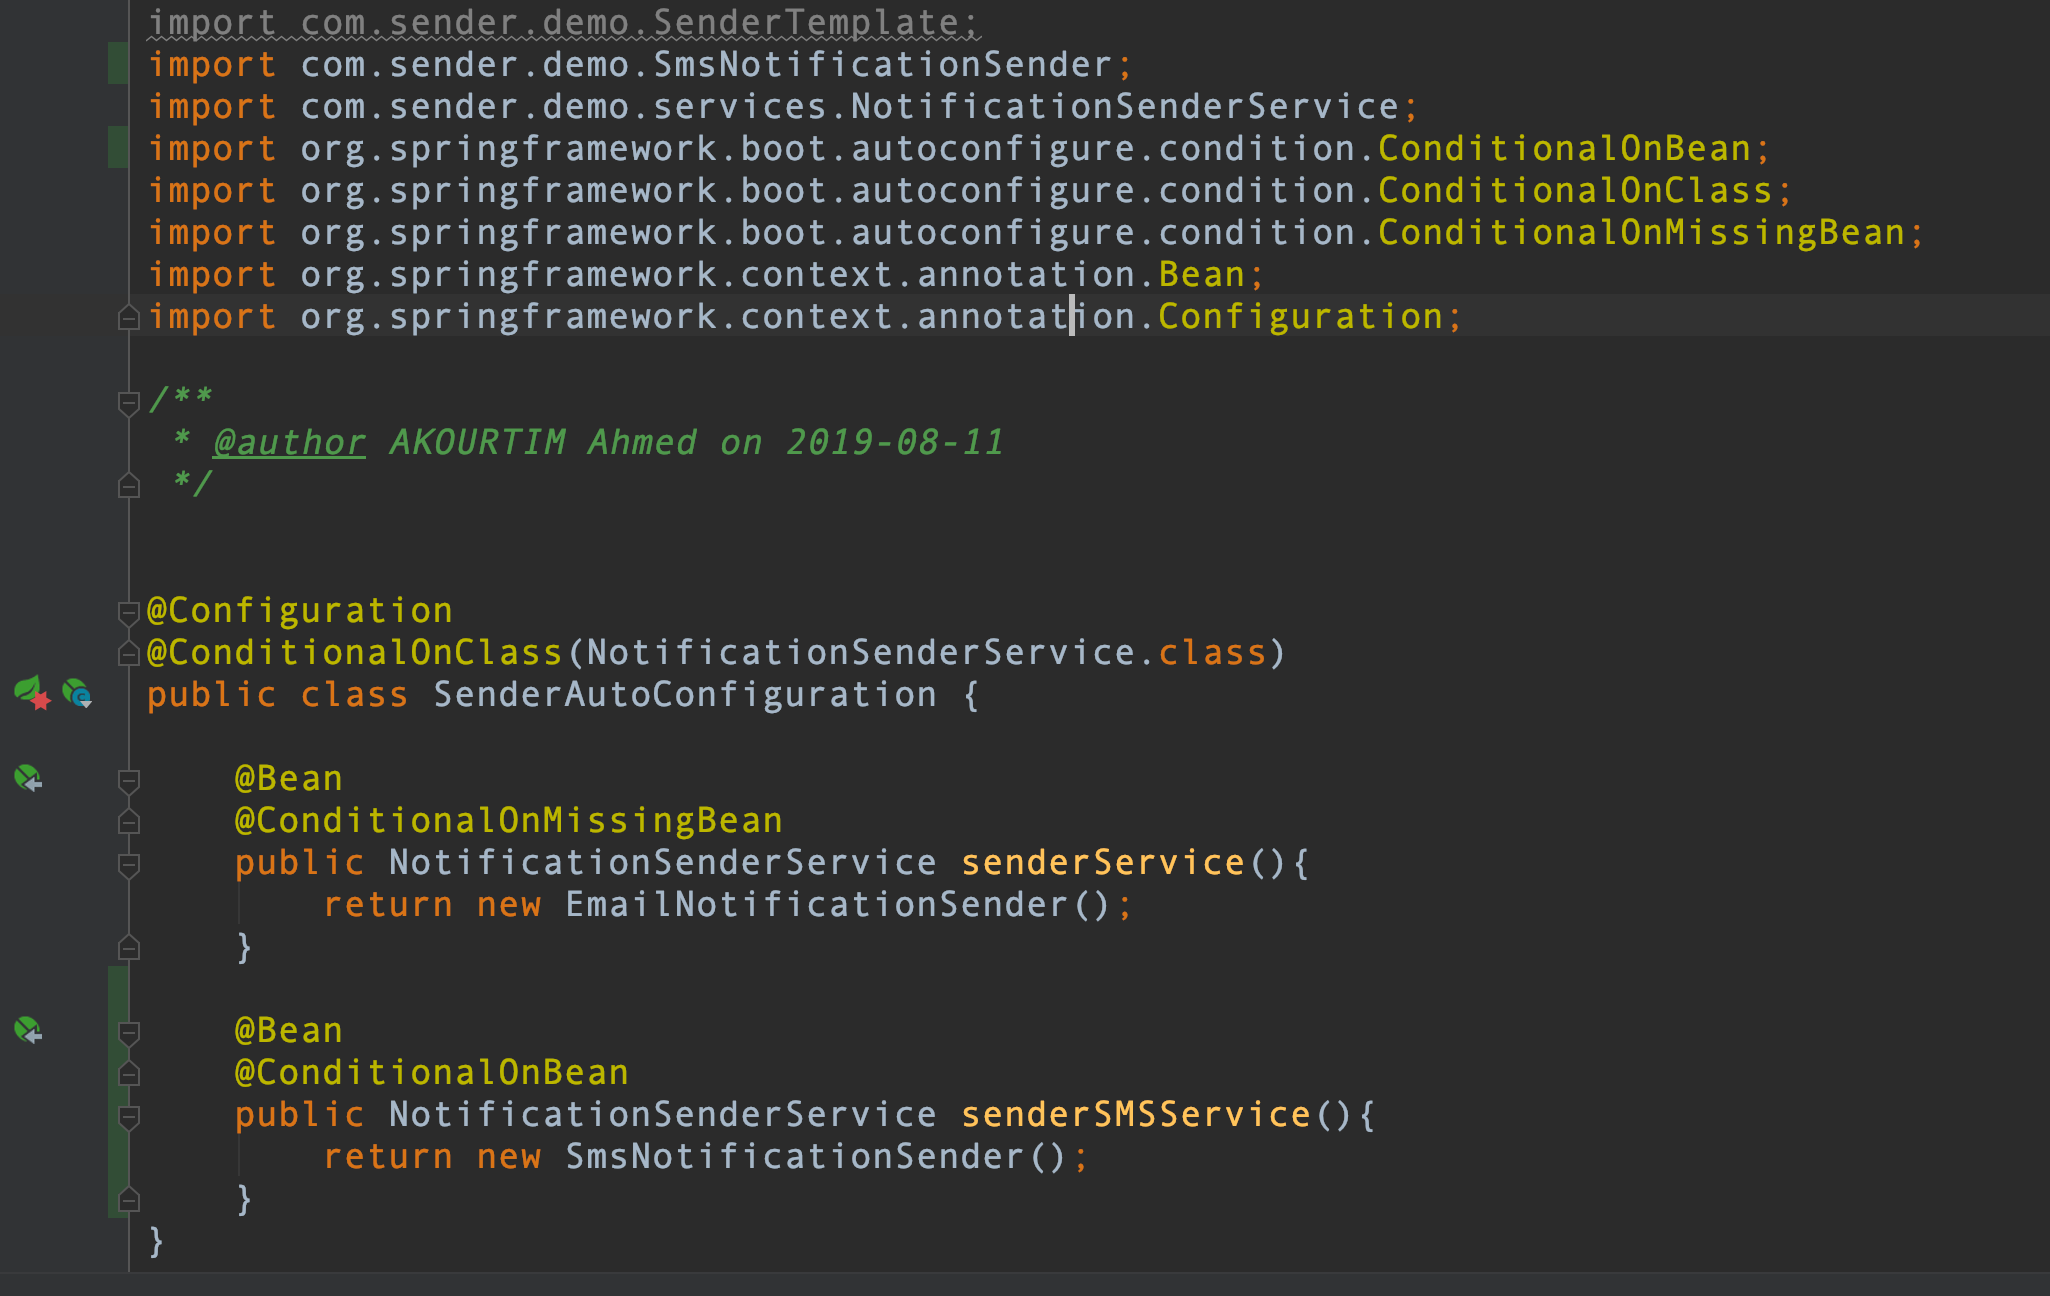Screen dimensions: 2050x1296
Task: Navigate via Spring bean icon next to senderService method
Action: (x=27, y=778)
